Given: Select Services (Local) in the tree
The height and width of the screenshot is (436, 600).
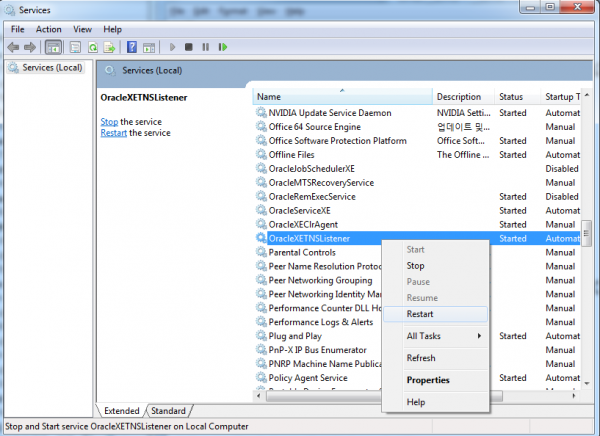Looking at the screenshot, I should click(50, 68).
